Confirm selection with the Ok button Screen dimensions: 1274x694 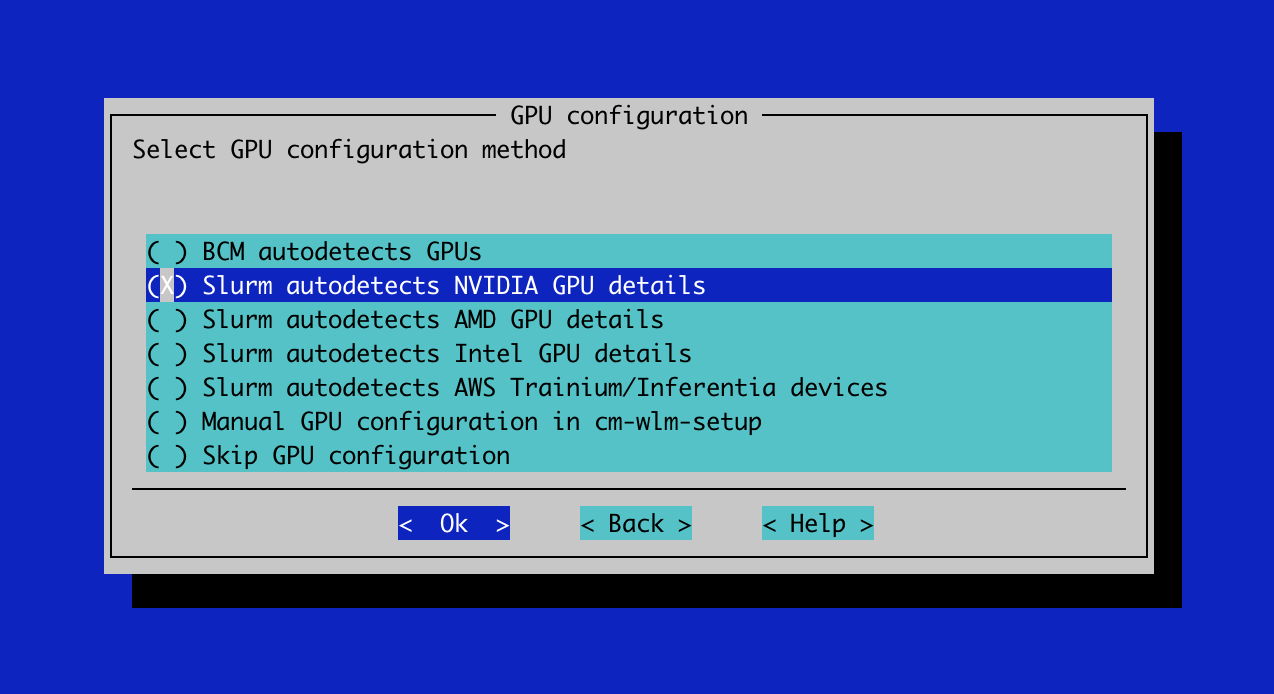454,523
